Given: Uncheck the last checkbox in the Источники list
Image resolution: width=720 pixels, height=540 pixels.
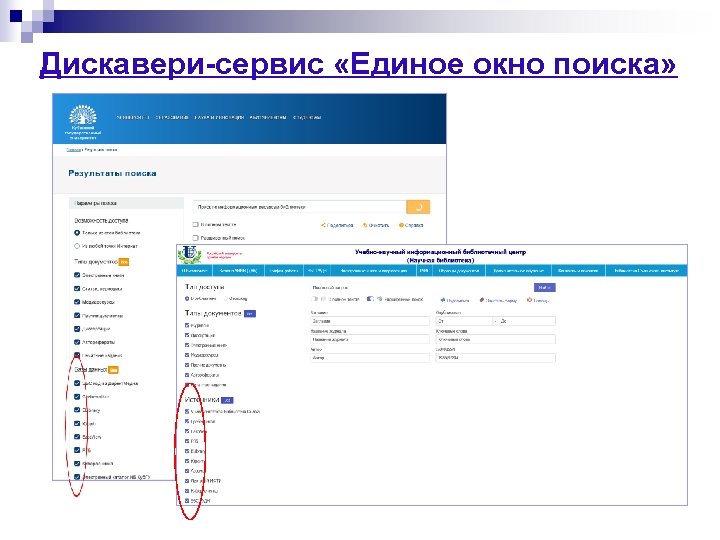Looking at the screenshot, I should pos(187,501).
